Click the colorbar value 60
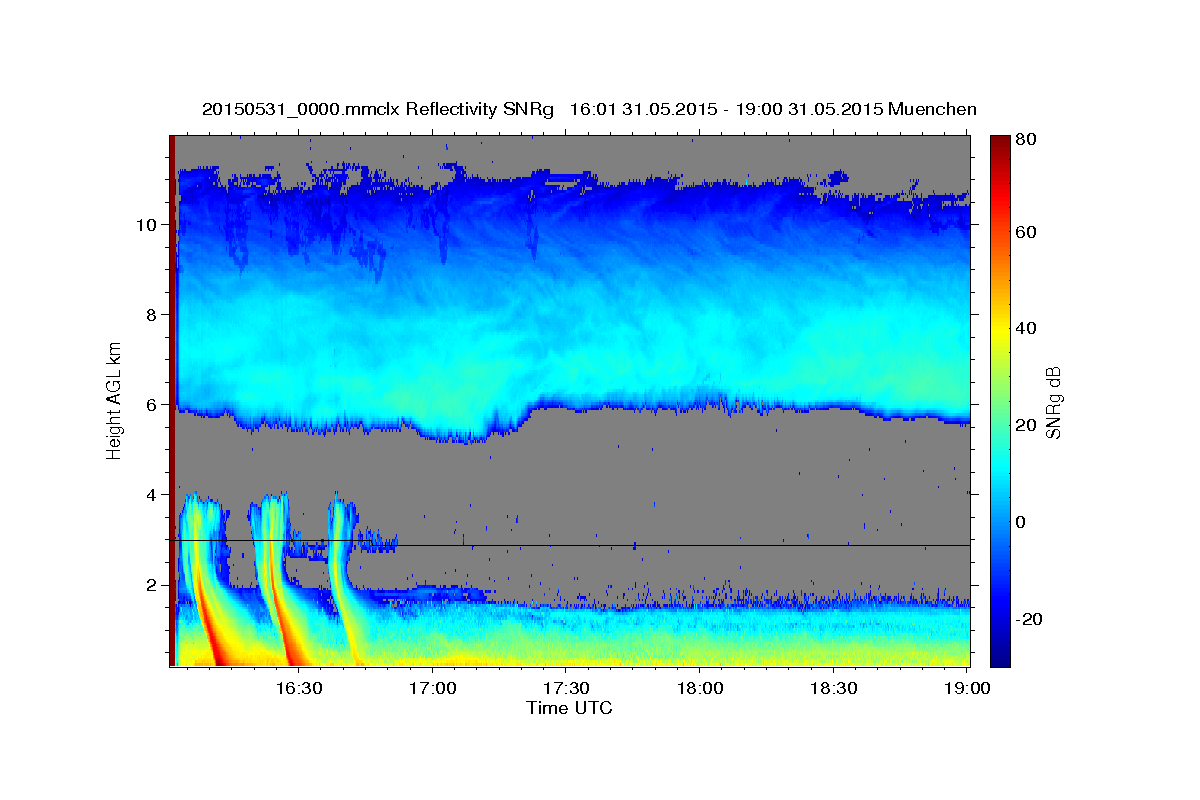The width and height of the screenshot is (1200, 800). 1025,232
